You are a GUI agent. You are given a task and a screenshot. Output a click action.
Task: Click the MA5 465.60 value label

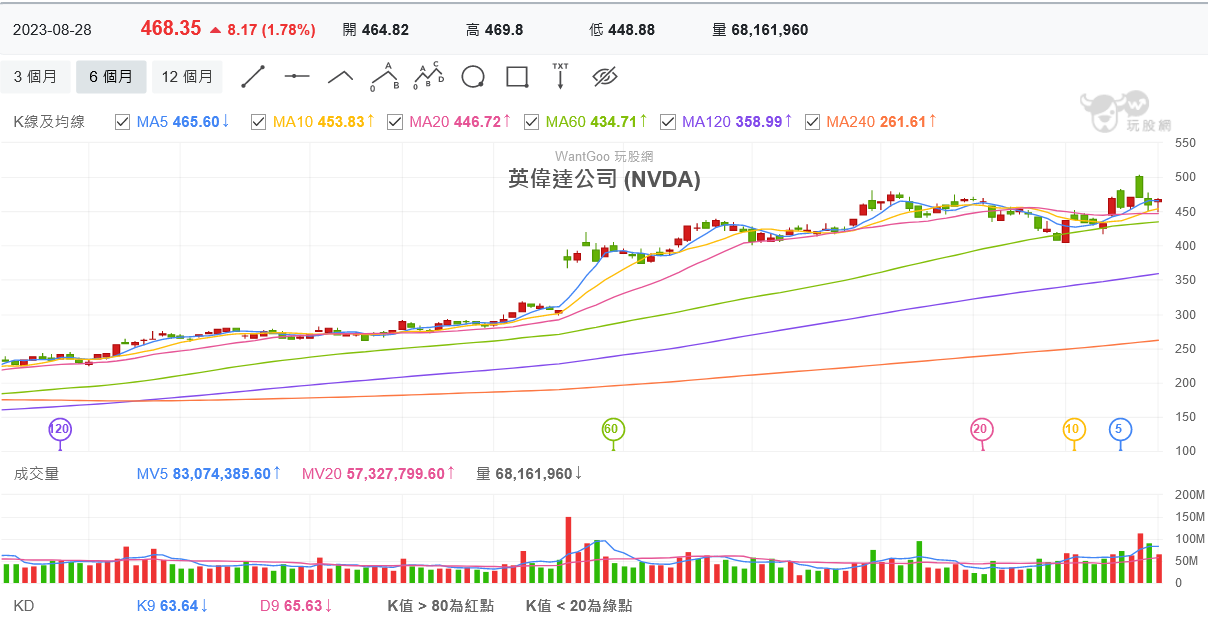(184, 122)
